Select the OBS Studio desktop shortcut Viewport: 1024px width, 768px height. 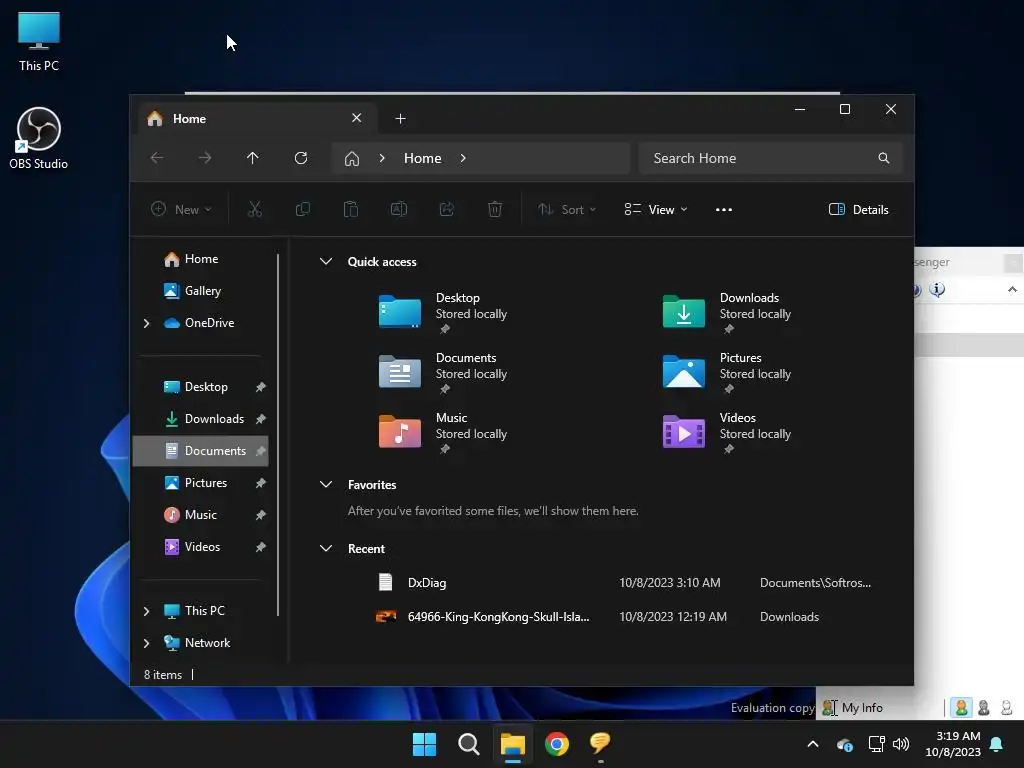coord(39,138)
